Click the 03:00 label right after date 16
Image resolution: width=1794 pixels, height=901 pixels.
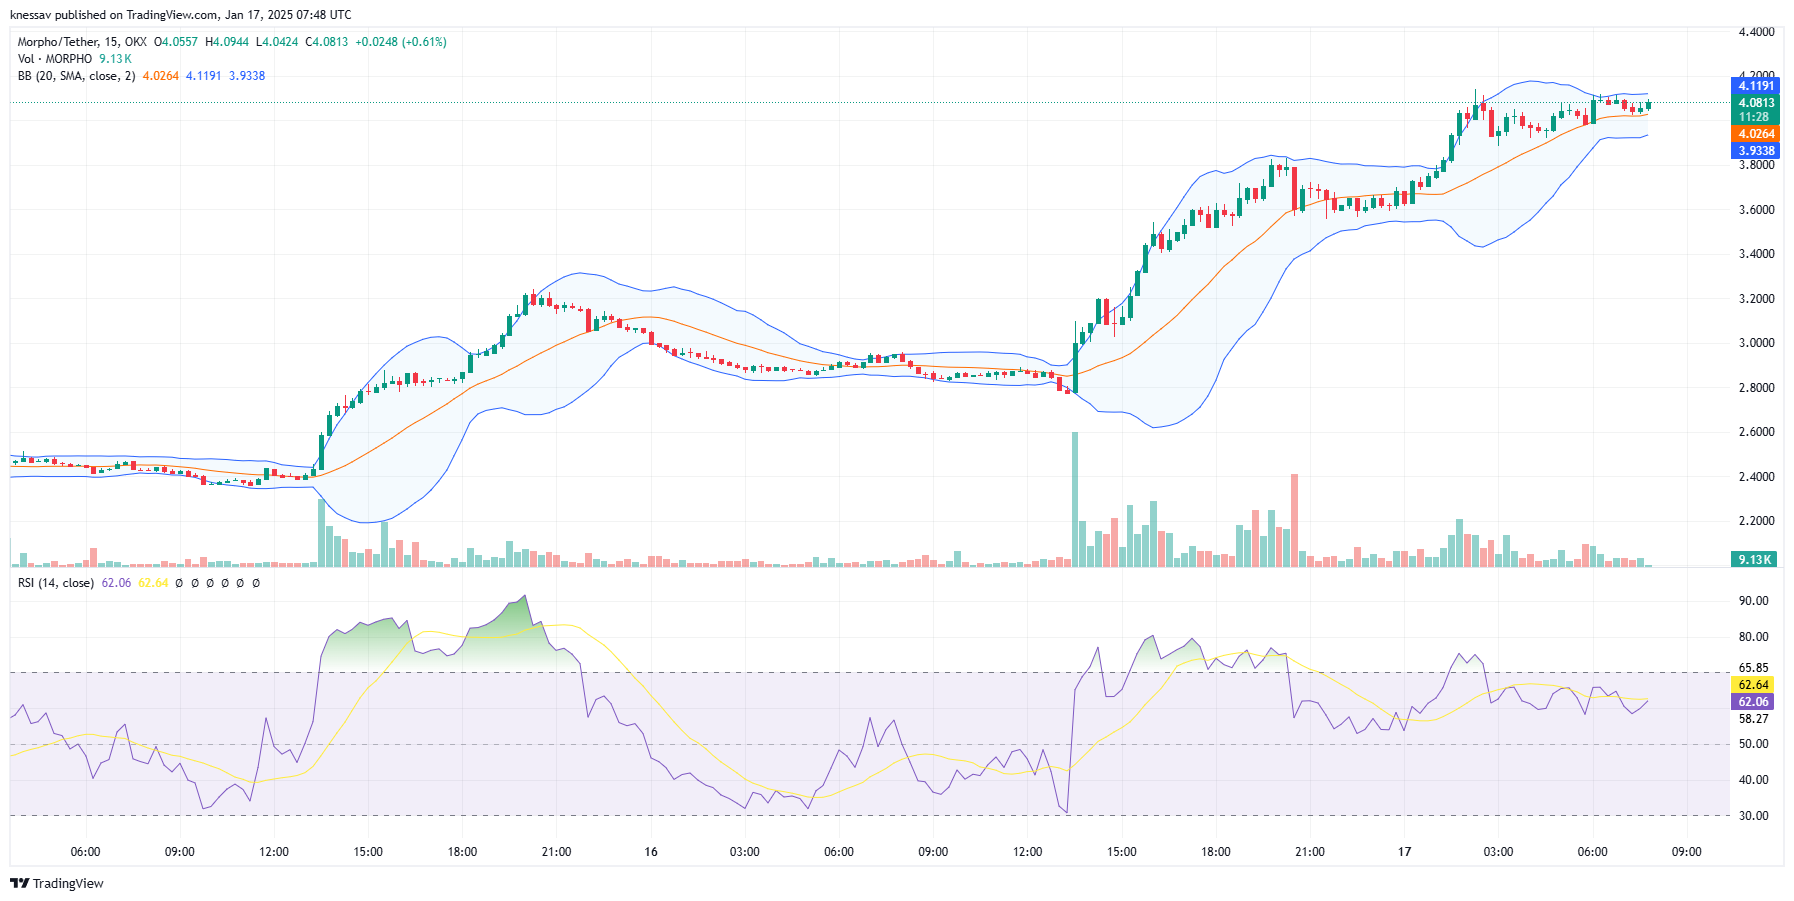pyautogui.click(x=744, y=852)
